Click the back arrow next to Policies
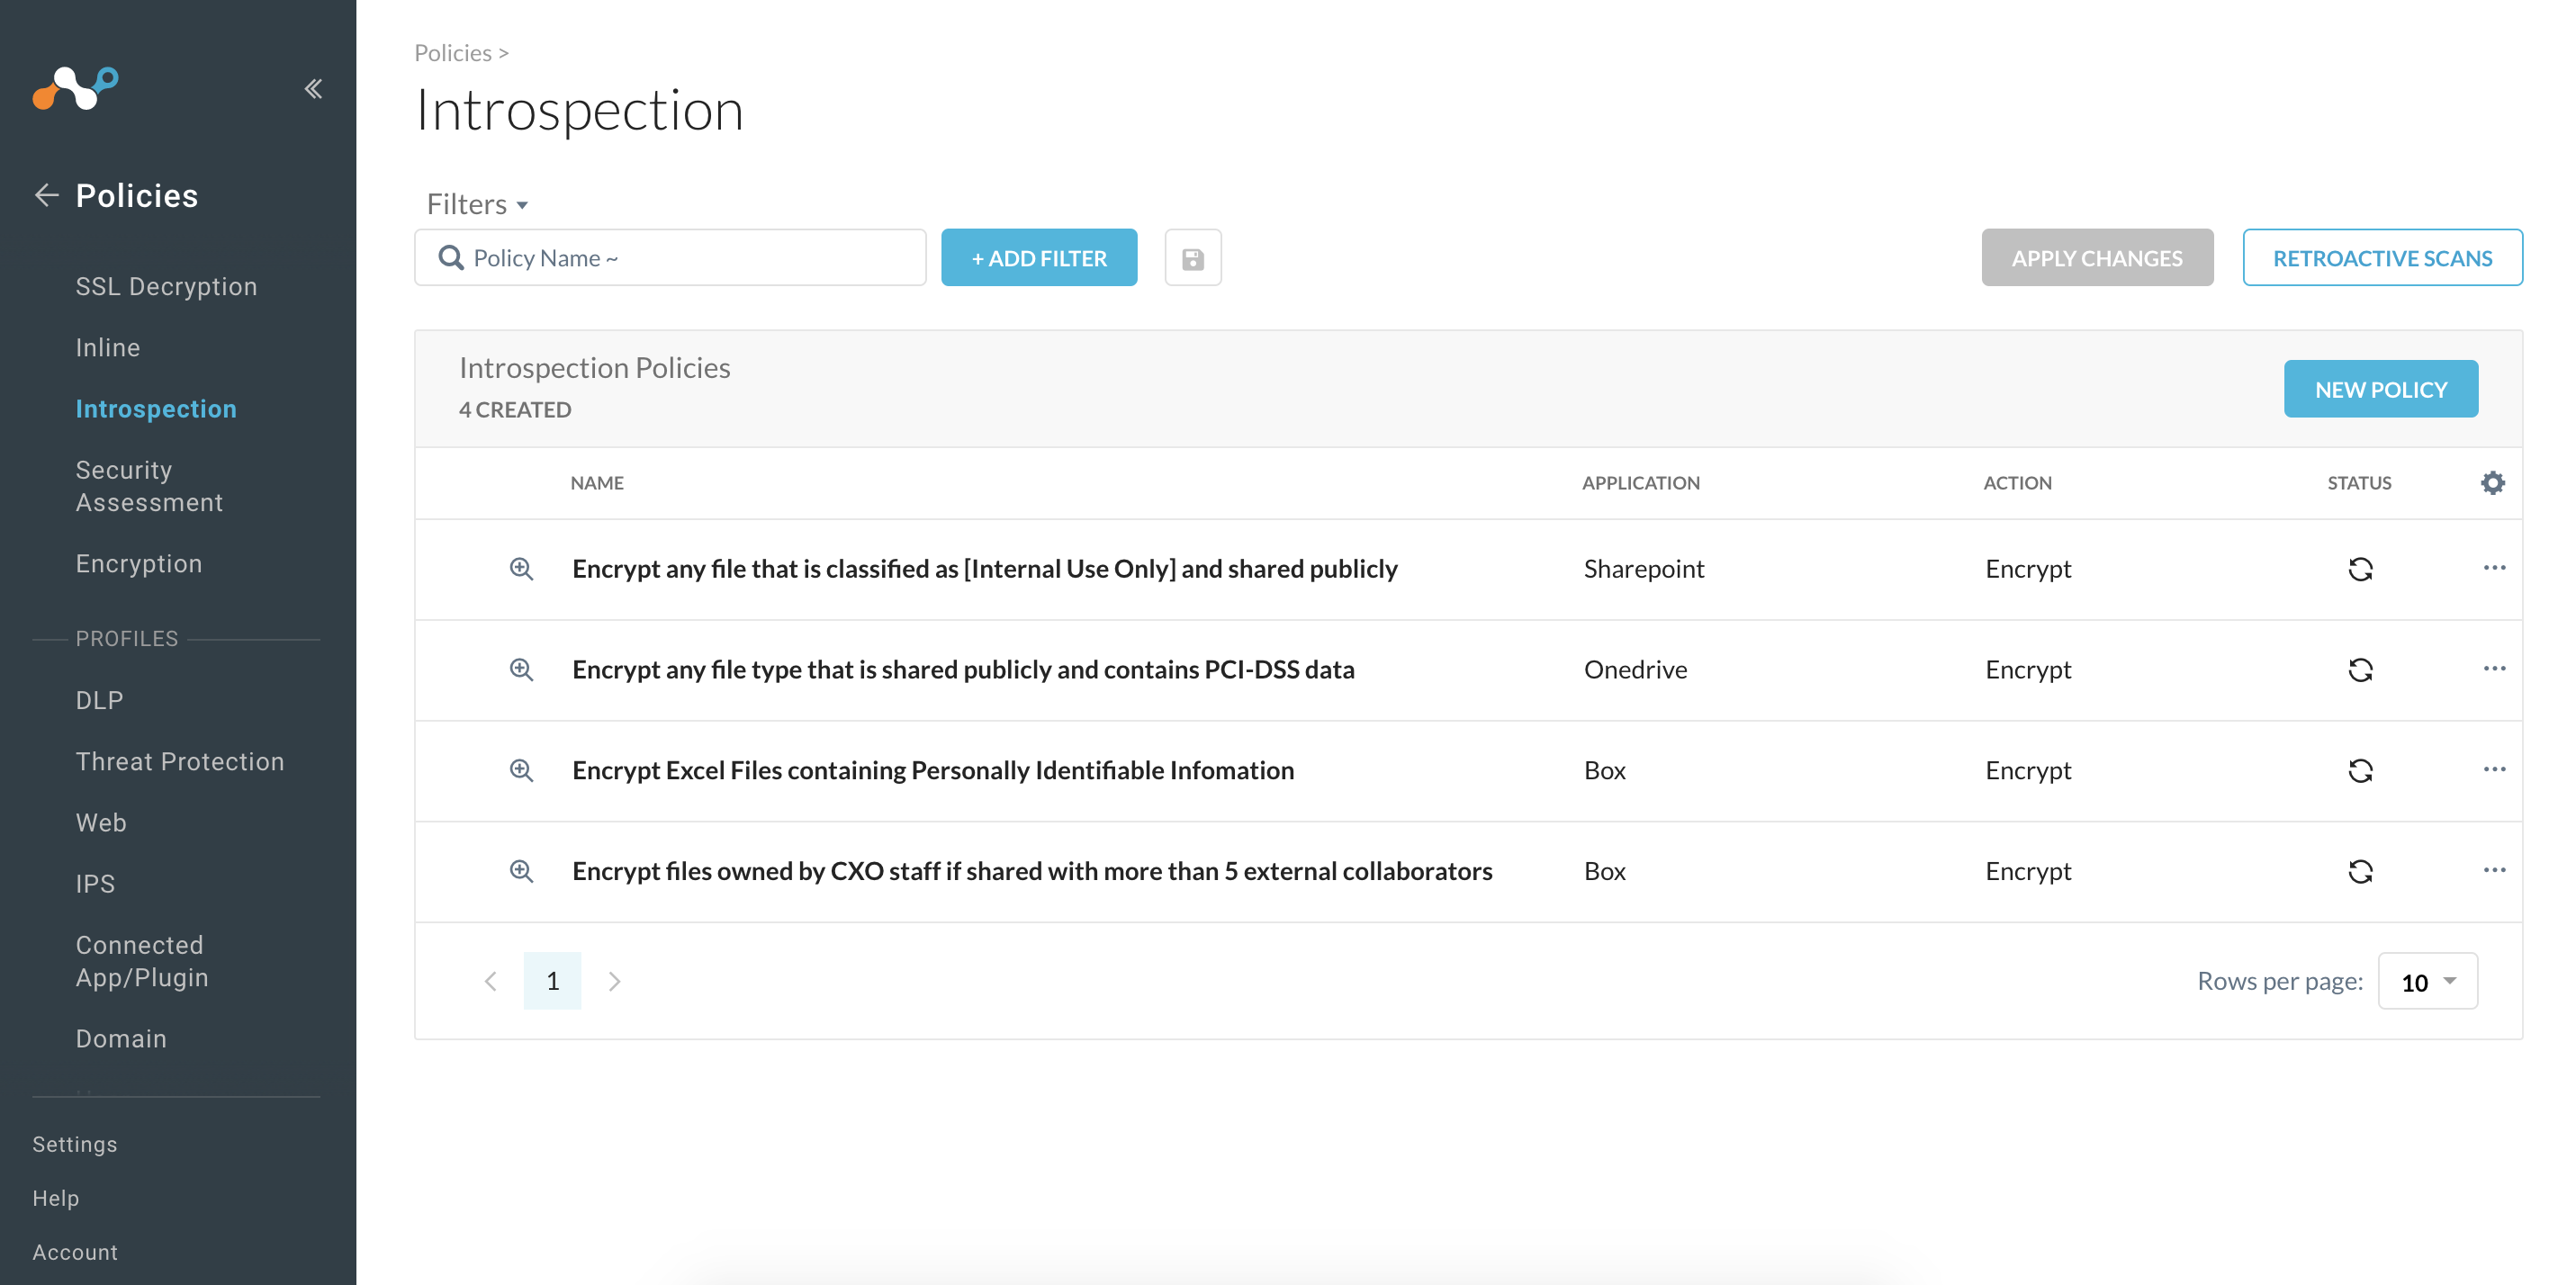This screenshot has width=2576, height=1285. (x=47, y=196)
